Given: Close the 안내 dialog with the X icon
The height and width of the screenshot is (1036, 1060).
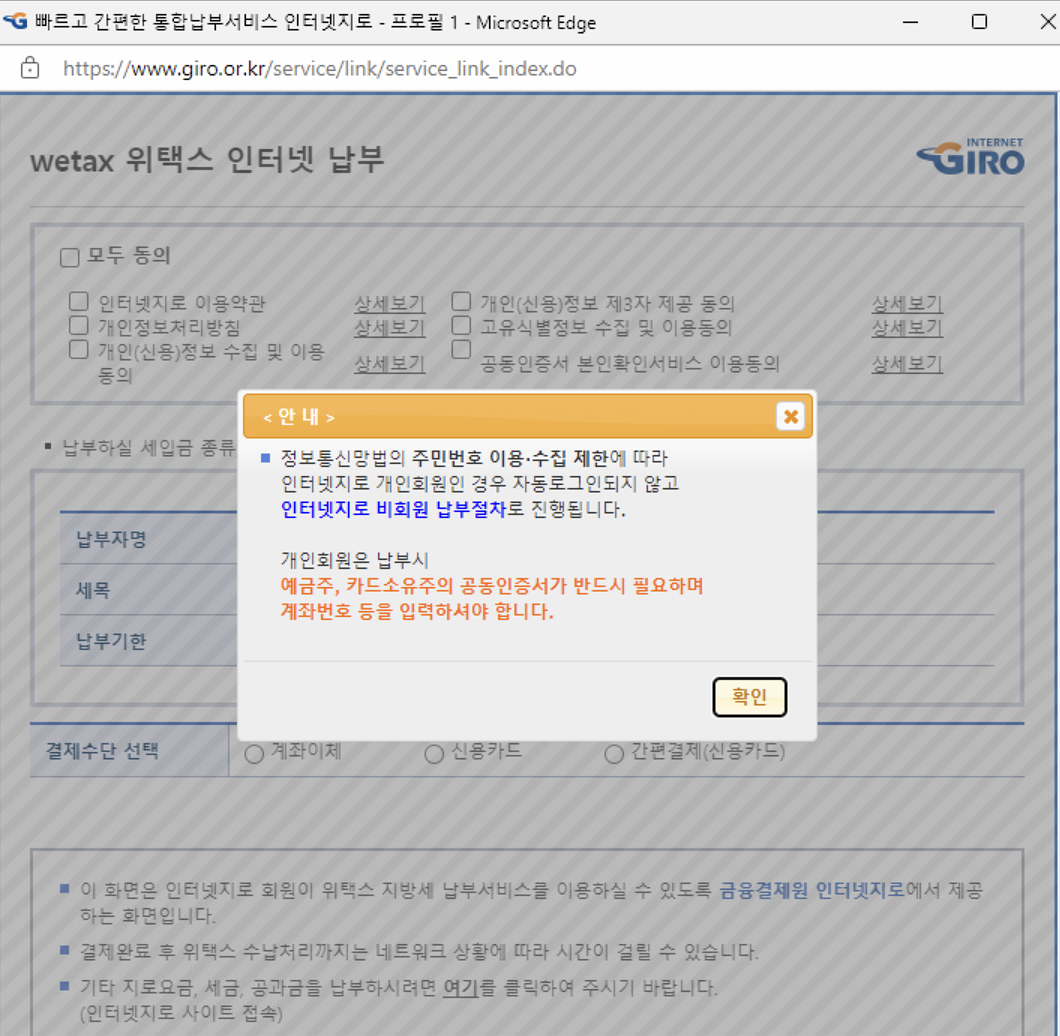Looking at the screenshot, I should (x=790, y=417).
